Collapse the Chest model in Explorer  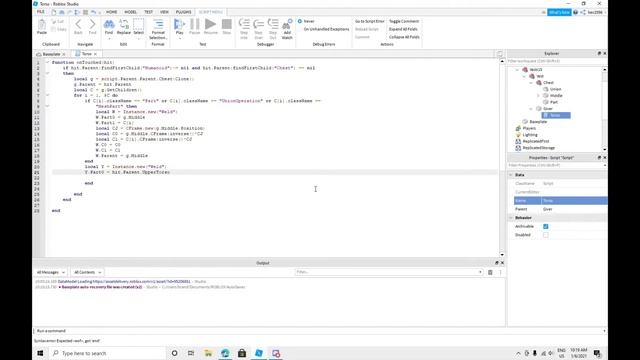click(531, 83)
